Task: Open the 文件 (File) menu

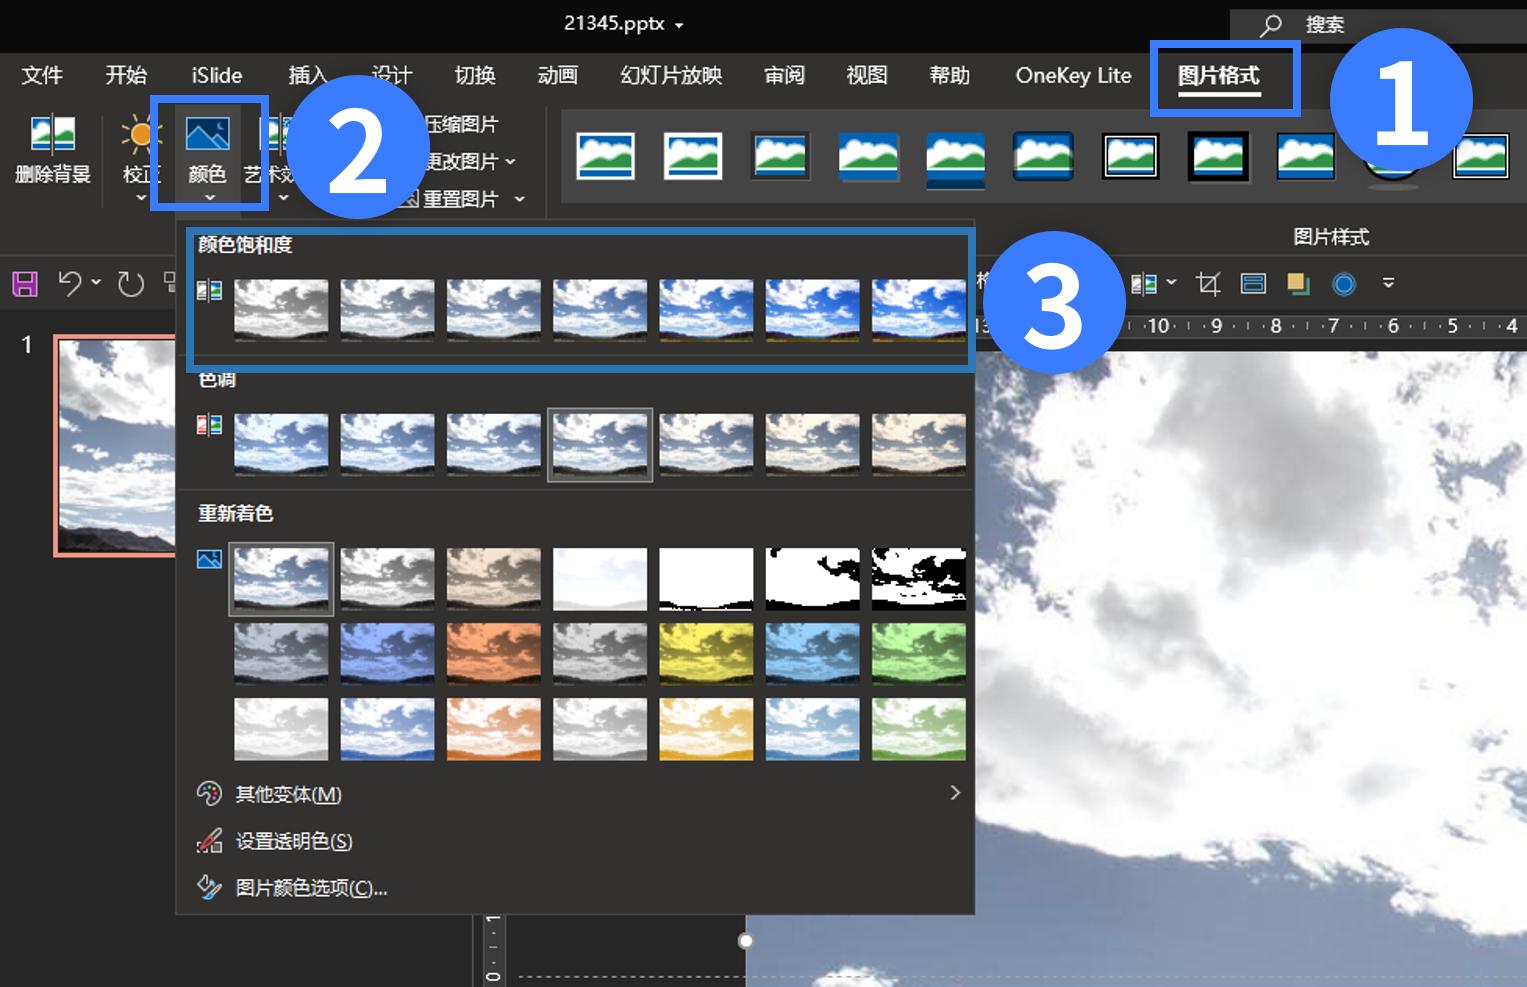Action: (x=42, y=75)
